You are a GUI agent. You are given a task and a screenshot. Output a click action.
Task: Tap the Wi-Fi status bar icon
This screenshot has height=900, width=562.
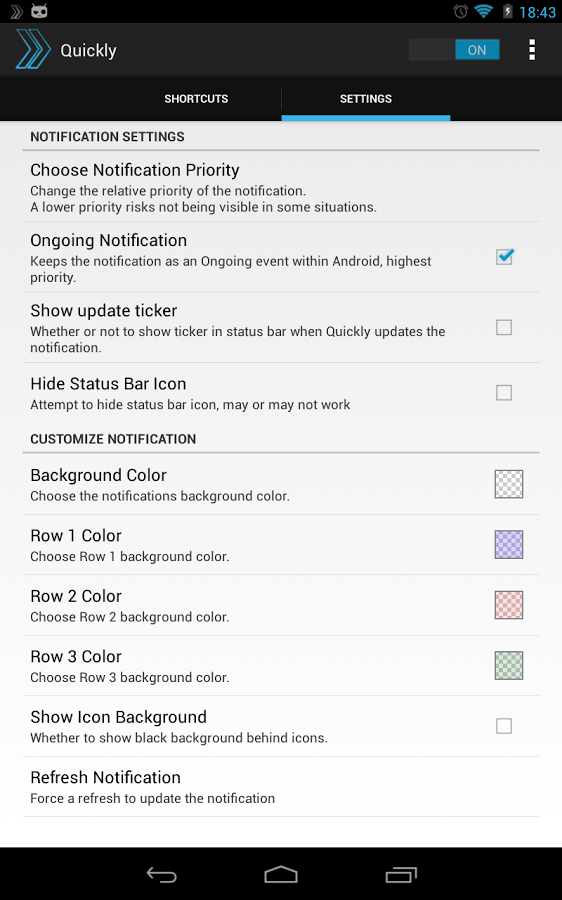pos(483,11)
